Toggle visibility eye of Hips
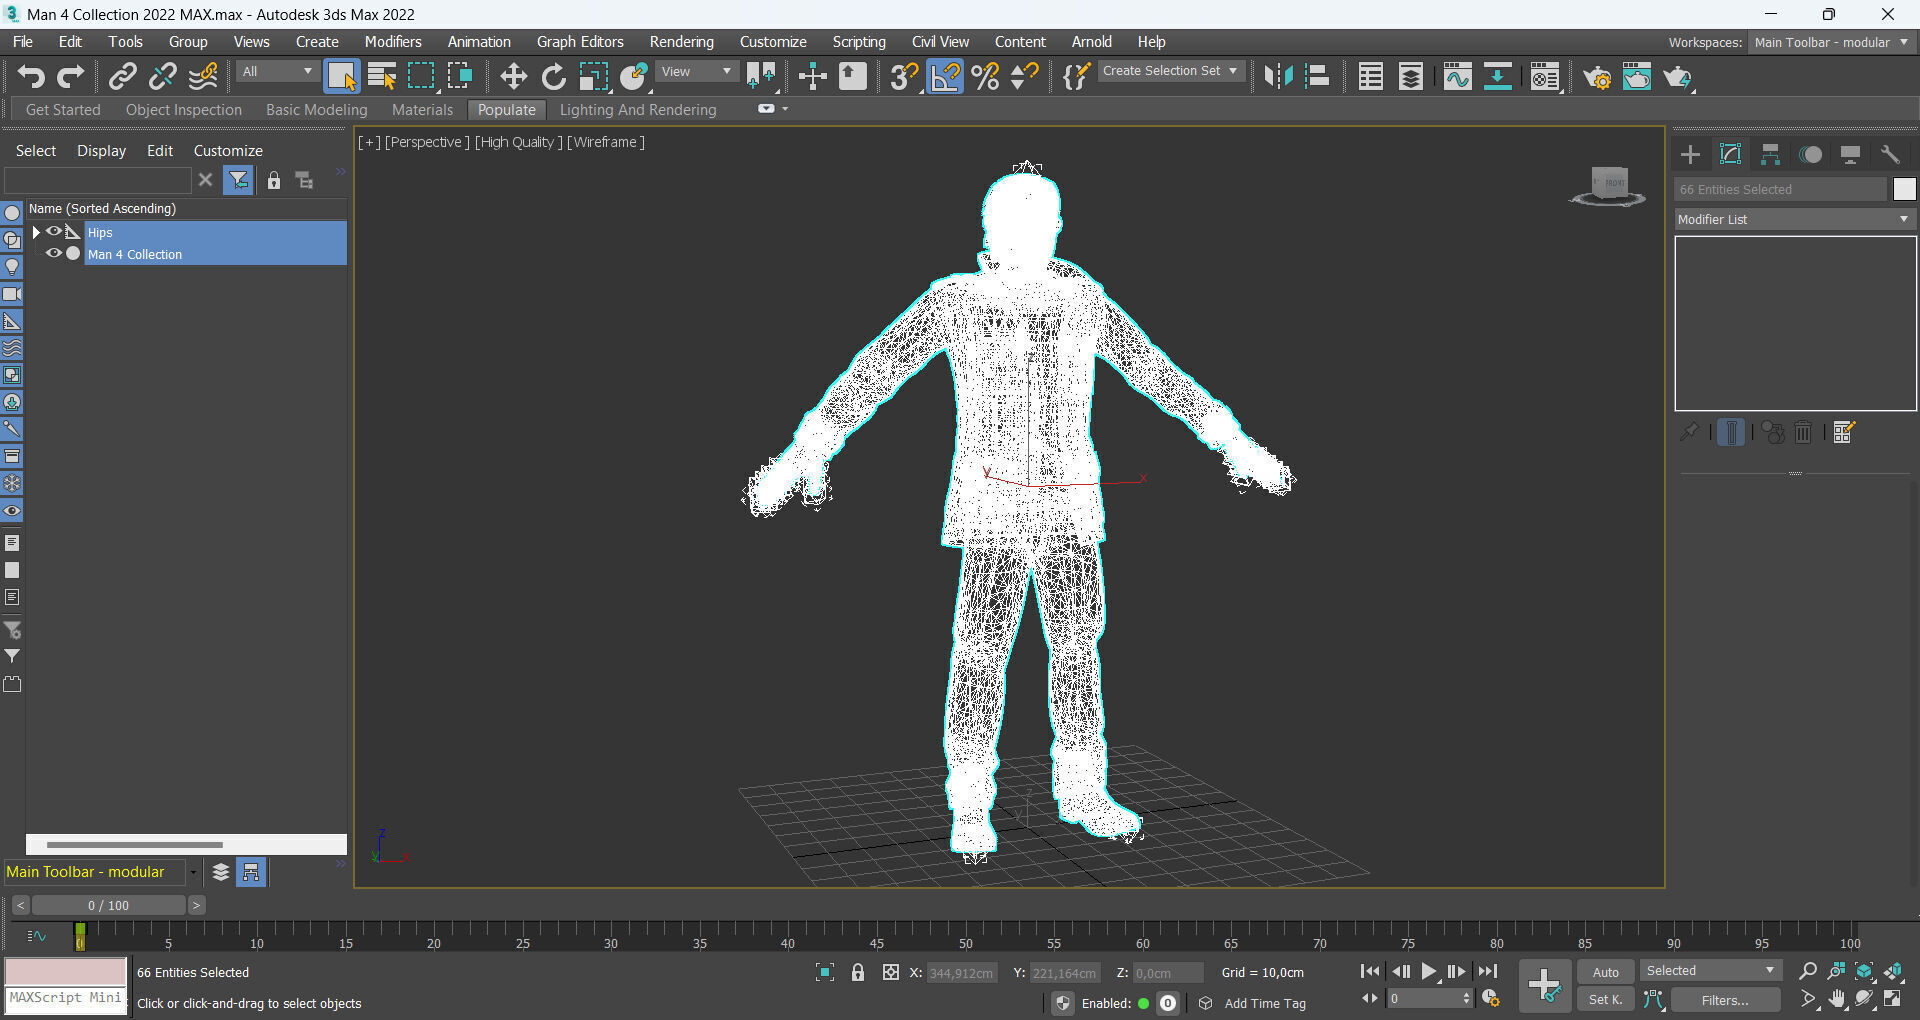Image resolution: width=1920 pixels, height=1020 pixels. pos(54,232)
